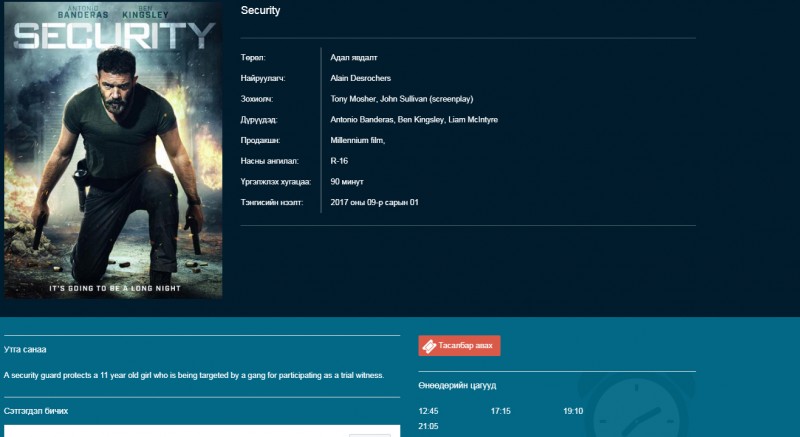Click the Сэтгэгдэл бичих comment heading

pyautogui.click(x=36, y=411)
